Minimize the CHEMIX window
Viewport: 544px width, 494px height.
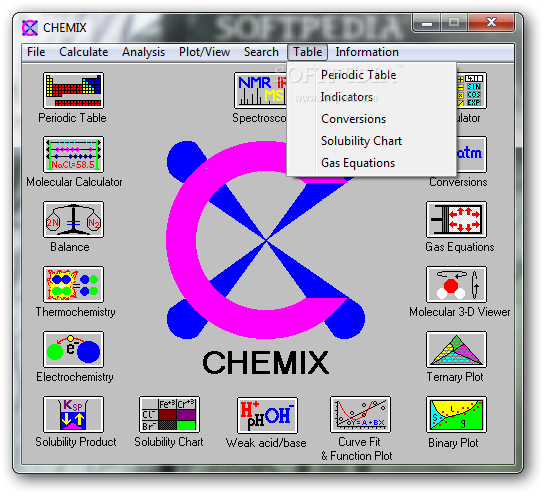click(427, 23)
